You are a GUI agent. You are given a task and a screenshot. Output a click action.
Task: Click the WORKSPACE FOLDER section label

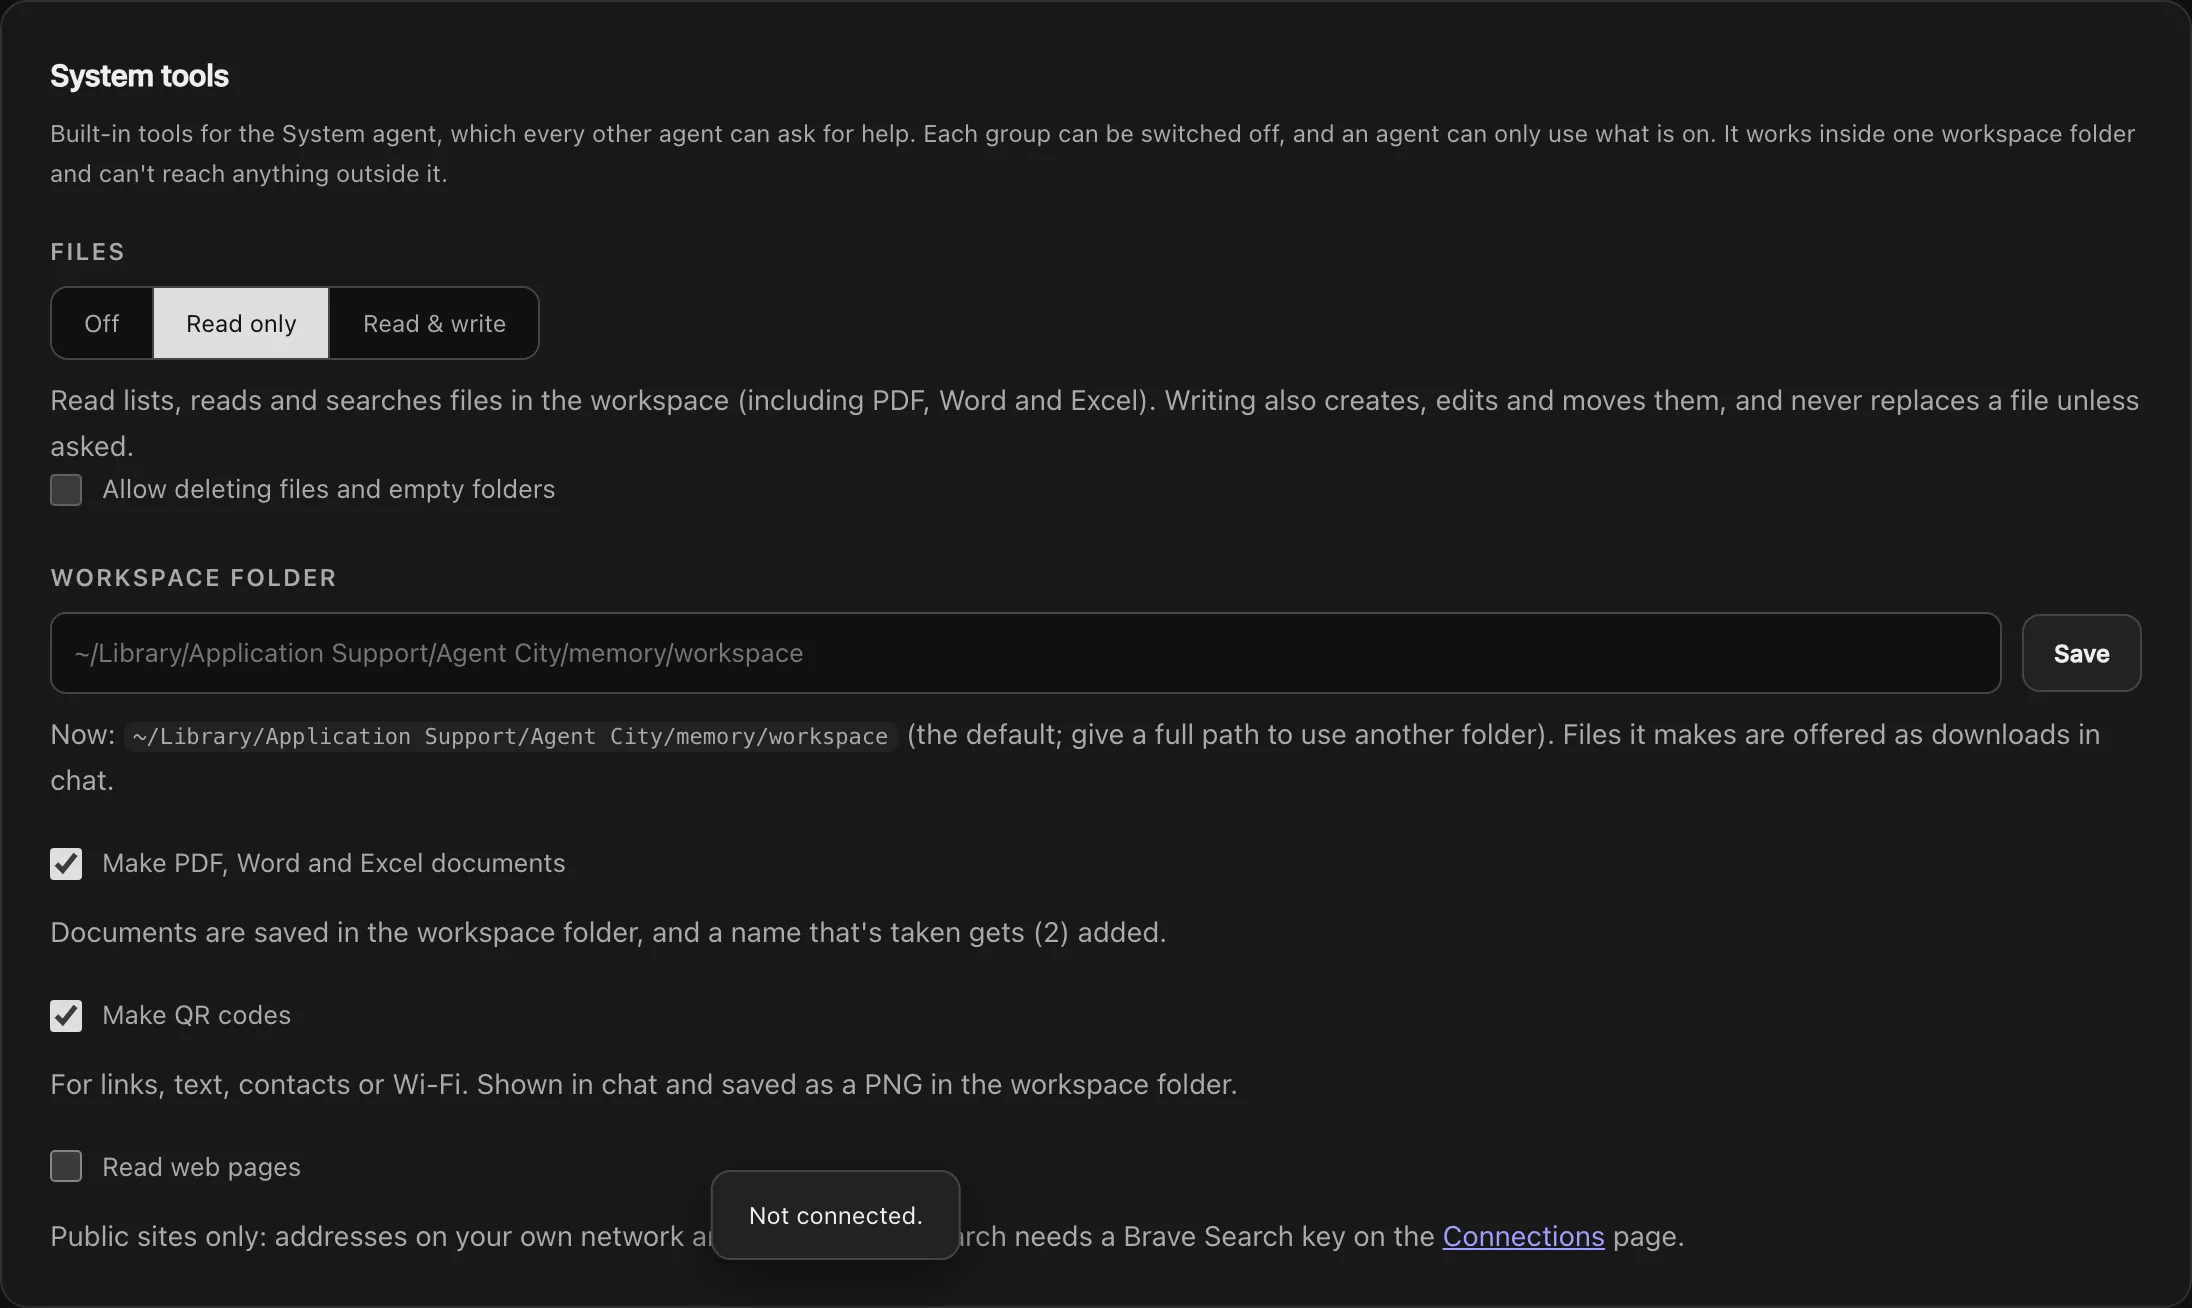coord(193,578)
